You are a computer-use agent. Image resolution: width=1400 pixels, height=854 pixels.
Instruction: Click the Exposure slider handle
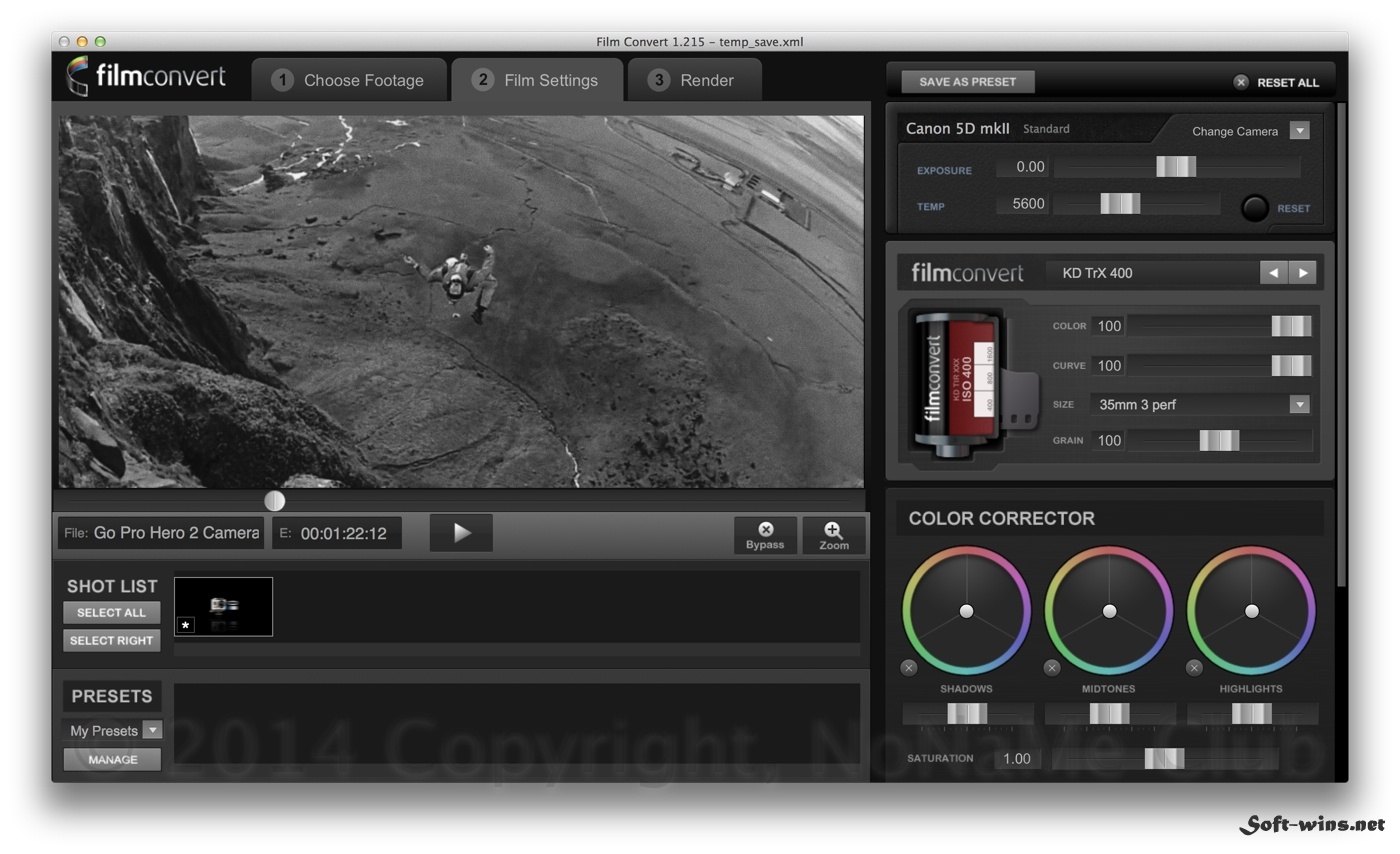1176,167
